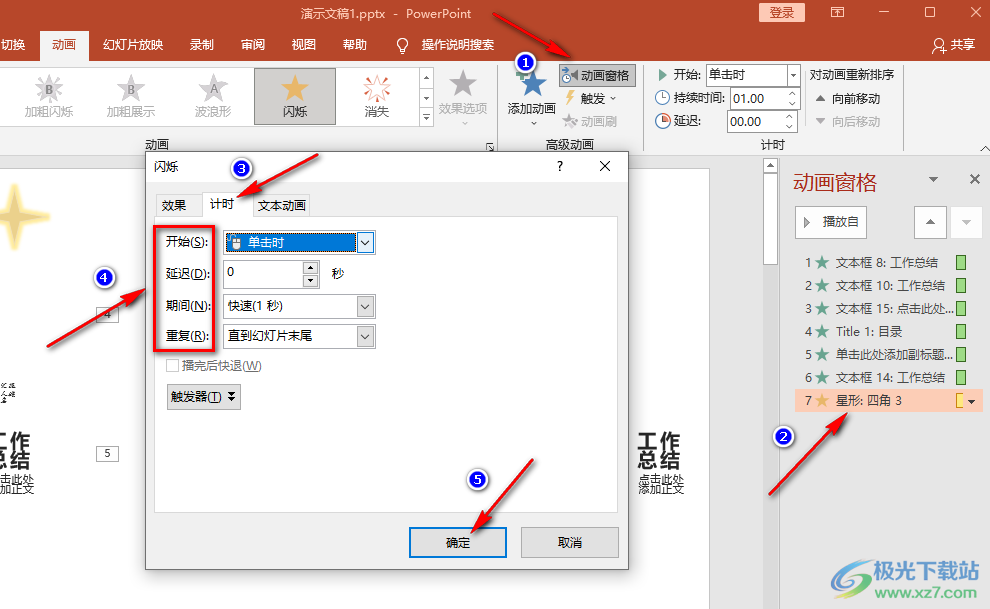Select animation 文本框 15: 点击此处
This screenshot has width=990, height=609.
886,309
